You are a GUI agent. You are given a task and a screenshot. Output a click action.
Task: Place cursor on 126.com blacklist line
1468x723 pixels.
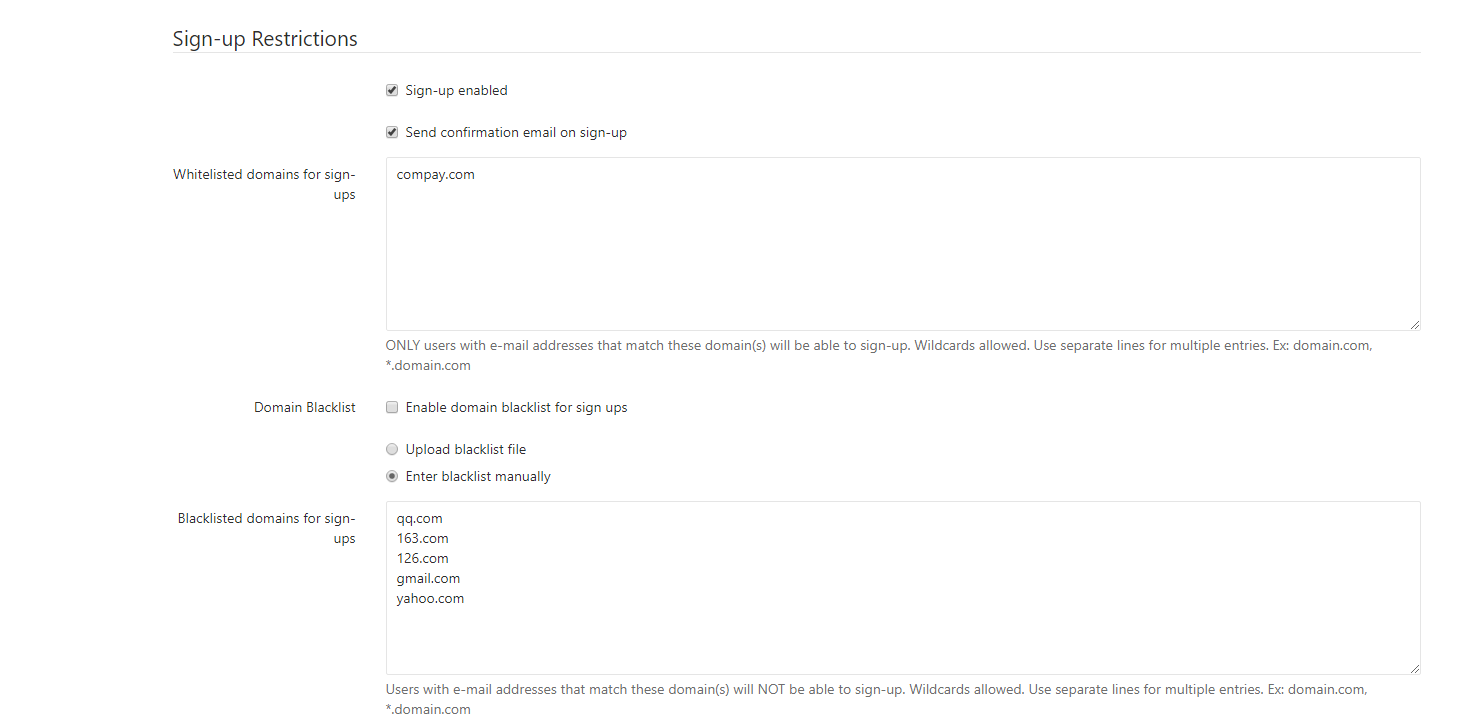[x=422, y=559]
